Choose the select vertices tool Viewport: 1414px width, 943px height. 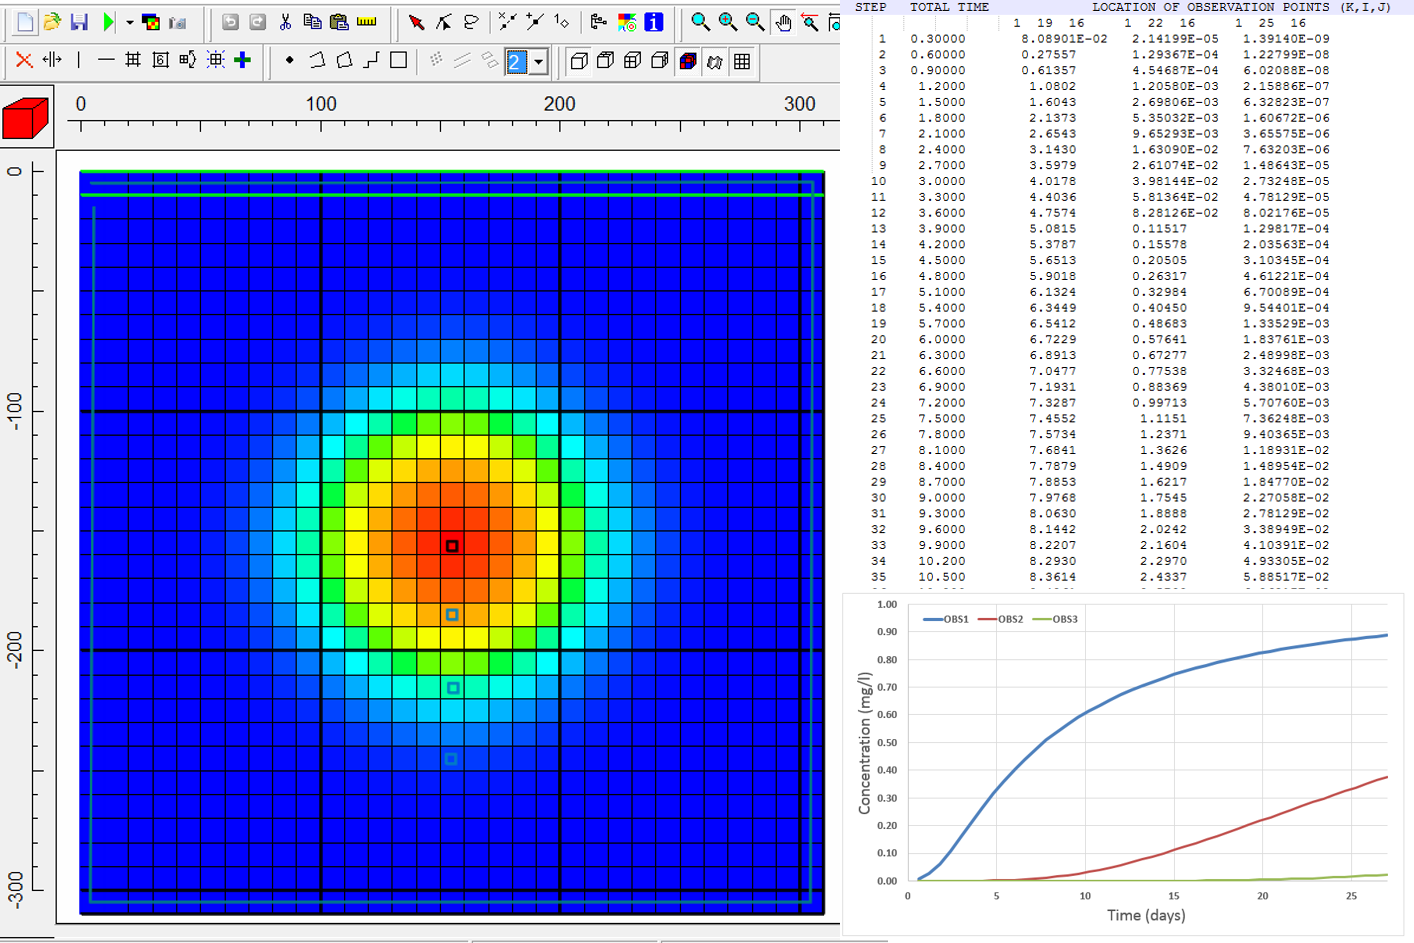click(443, 22)
